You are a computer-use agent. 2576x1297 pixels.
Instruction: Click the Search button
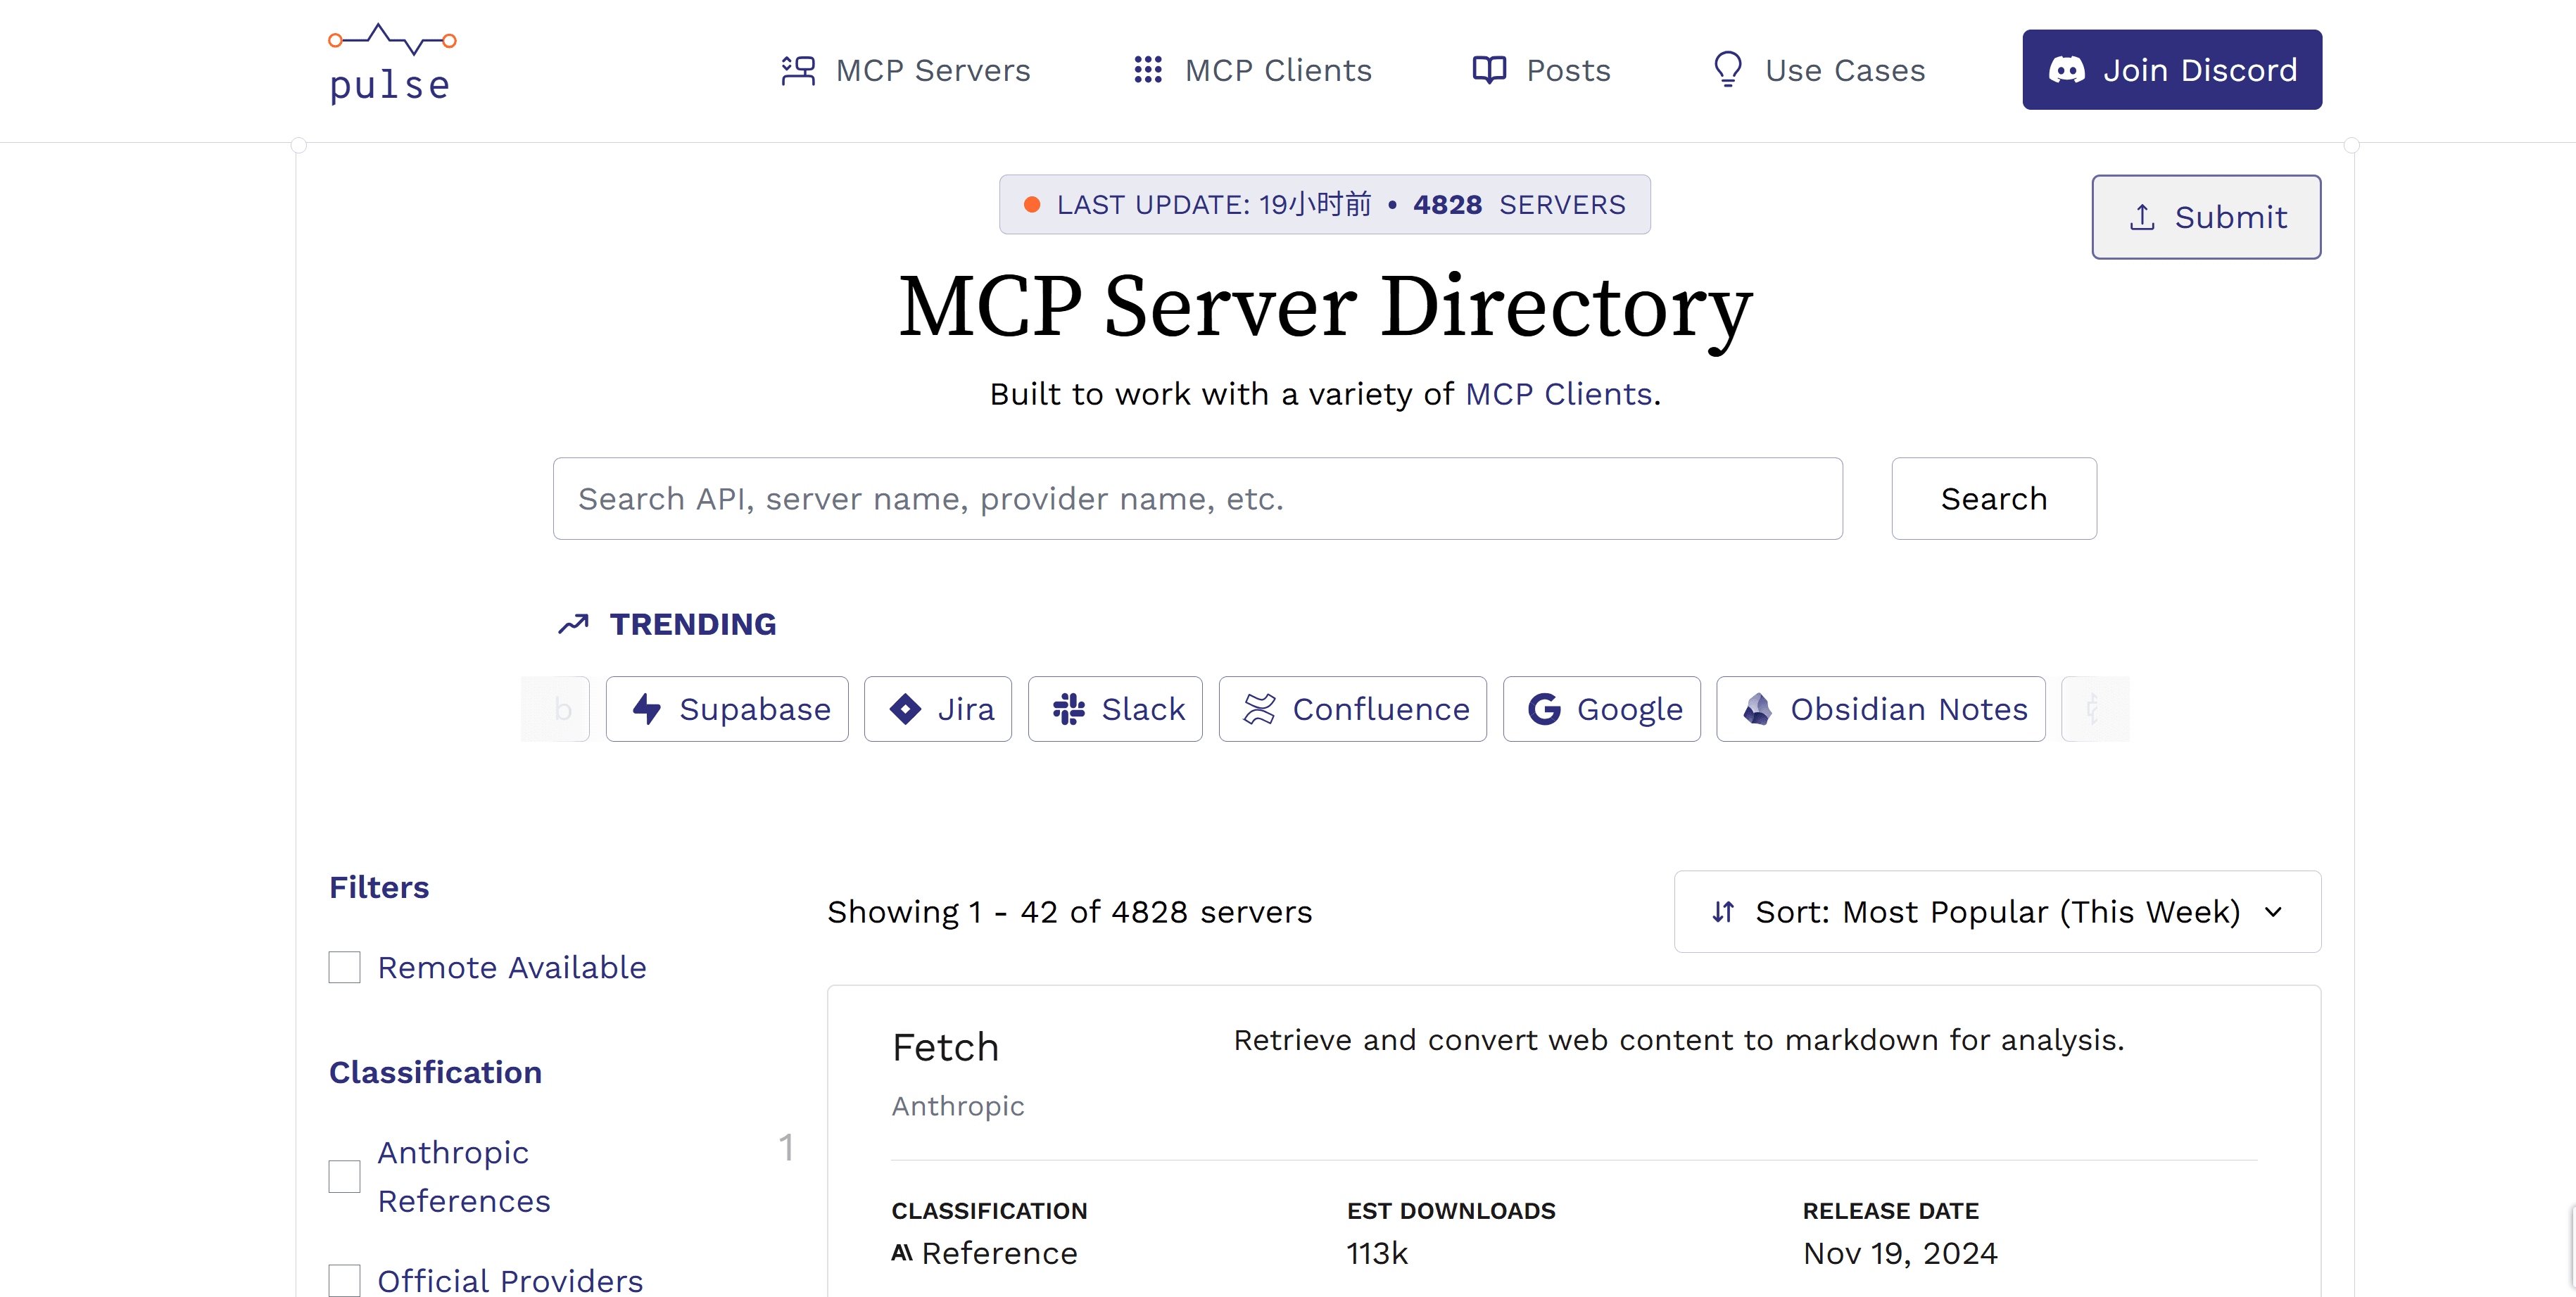point(1994,499)
